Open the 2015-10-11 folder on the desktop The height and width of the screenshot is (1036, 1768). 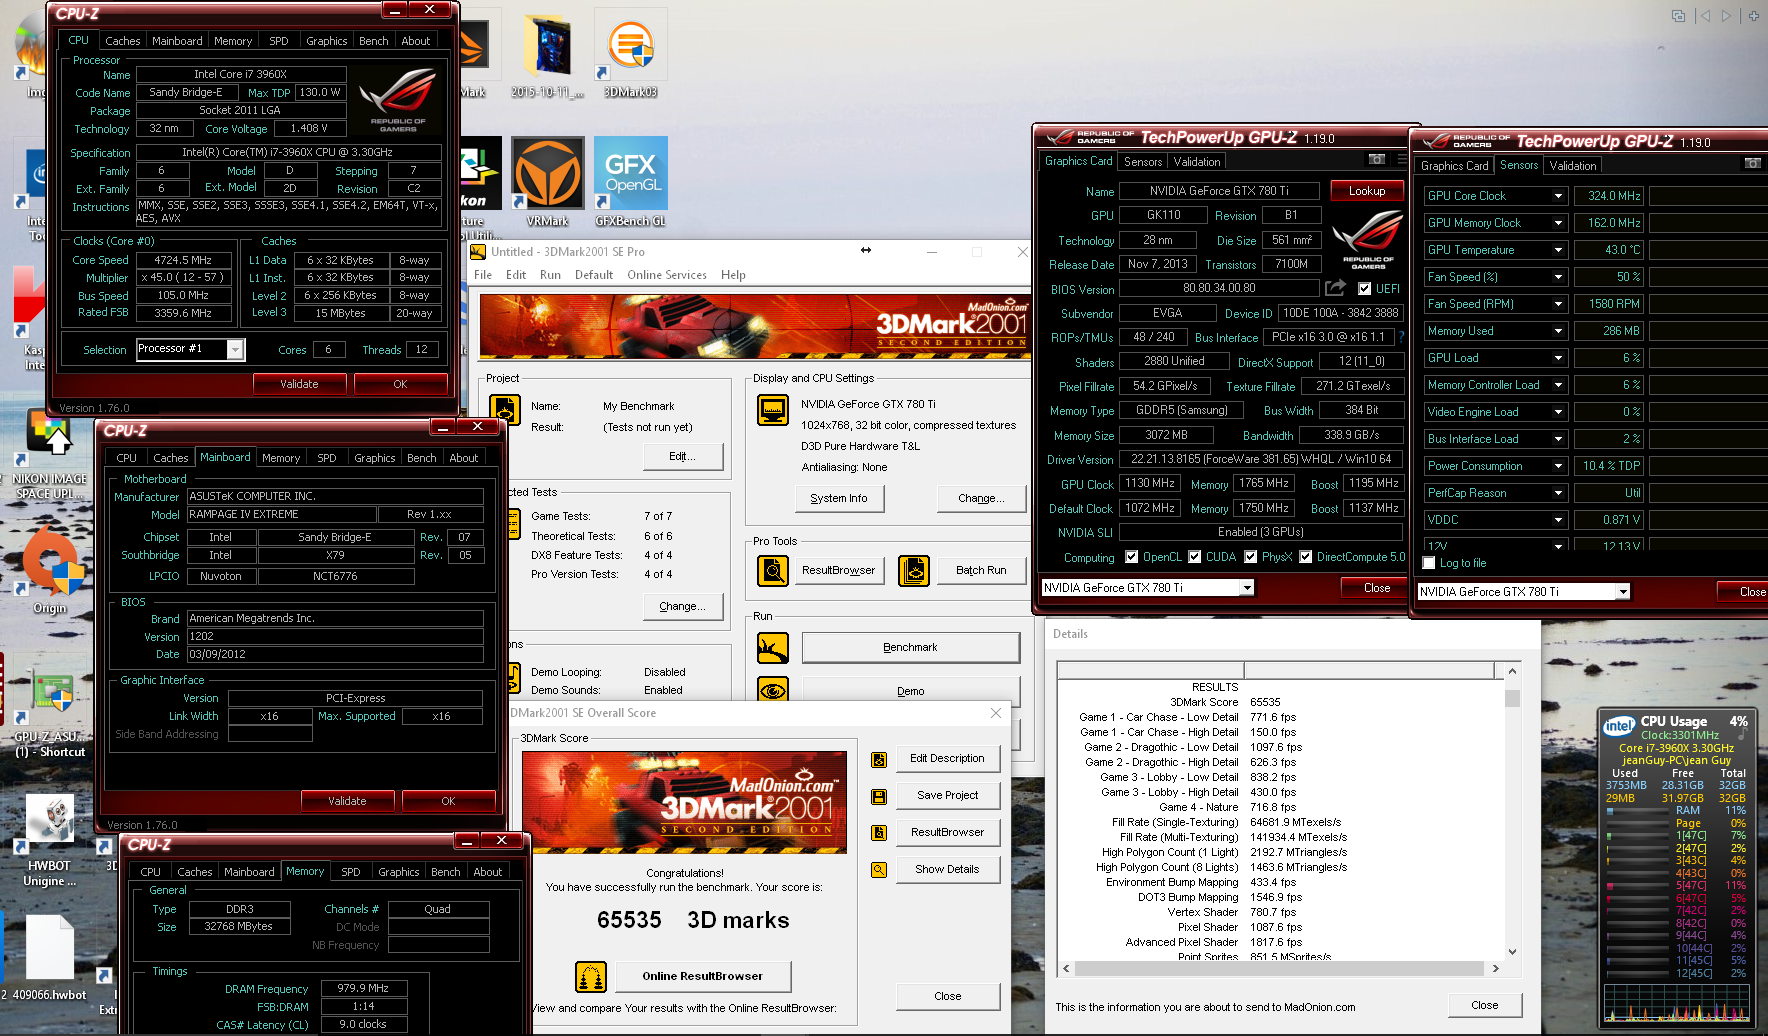(x=547, y=55)
